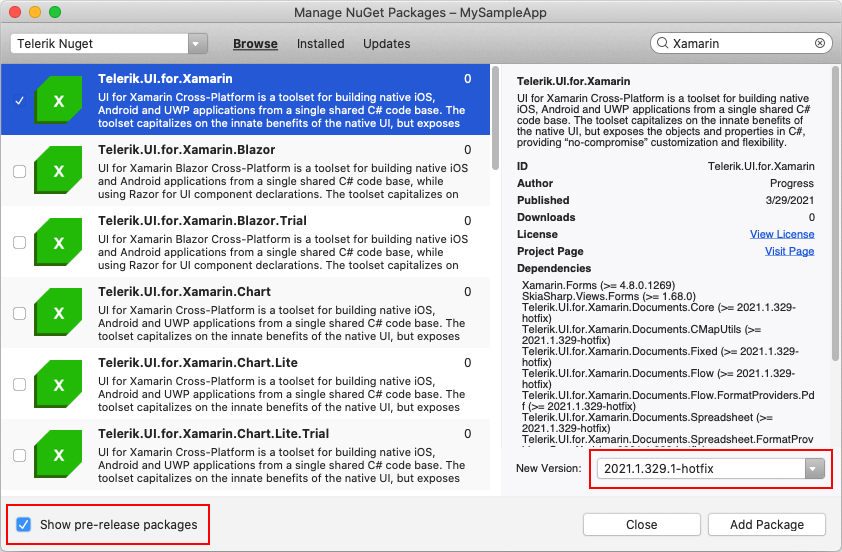Uncheck the Telerik.UI.for.Xamarin package checkbox
This screenshot has width=842, height=552.
click(19, 100)
